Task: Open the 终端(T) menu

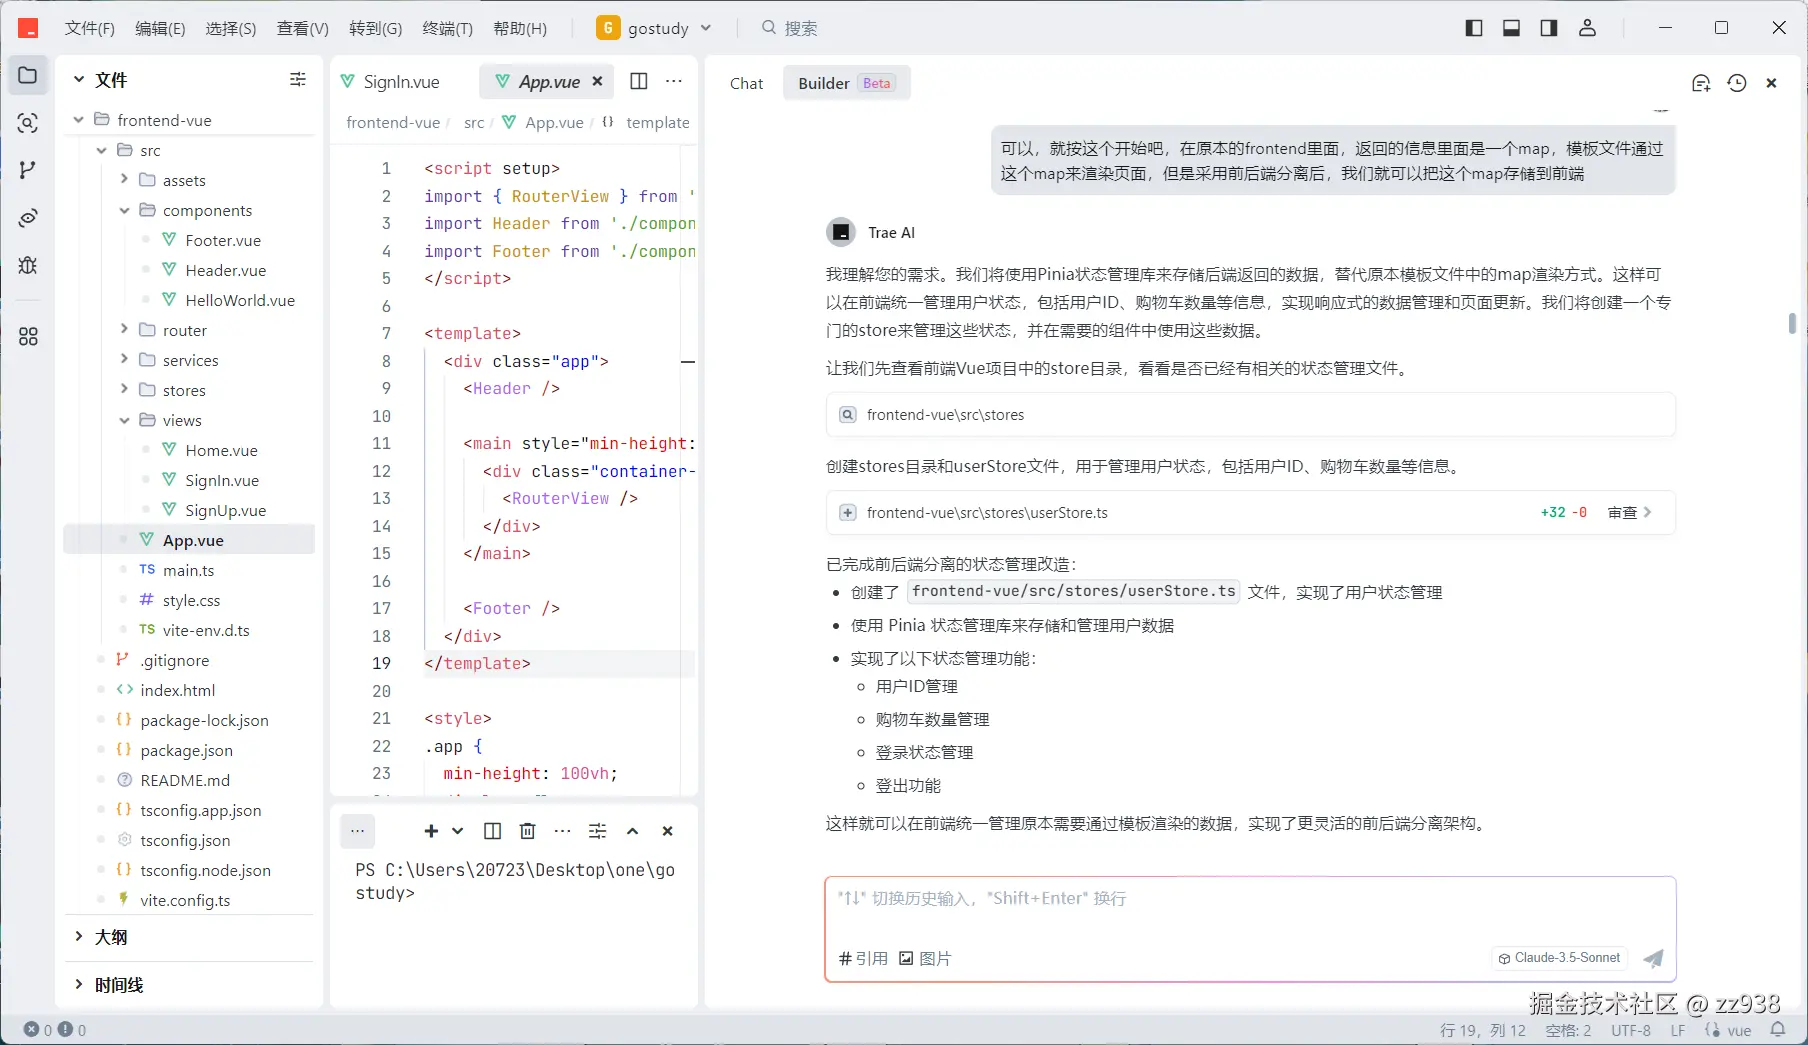Action: pos(447,28)
